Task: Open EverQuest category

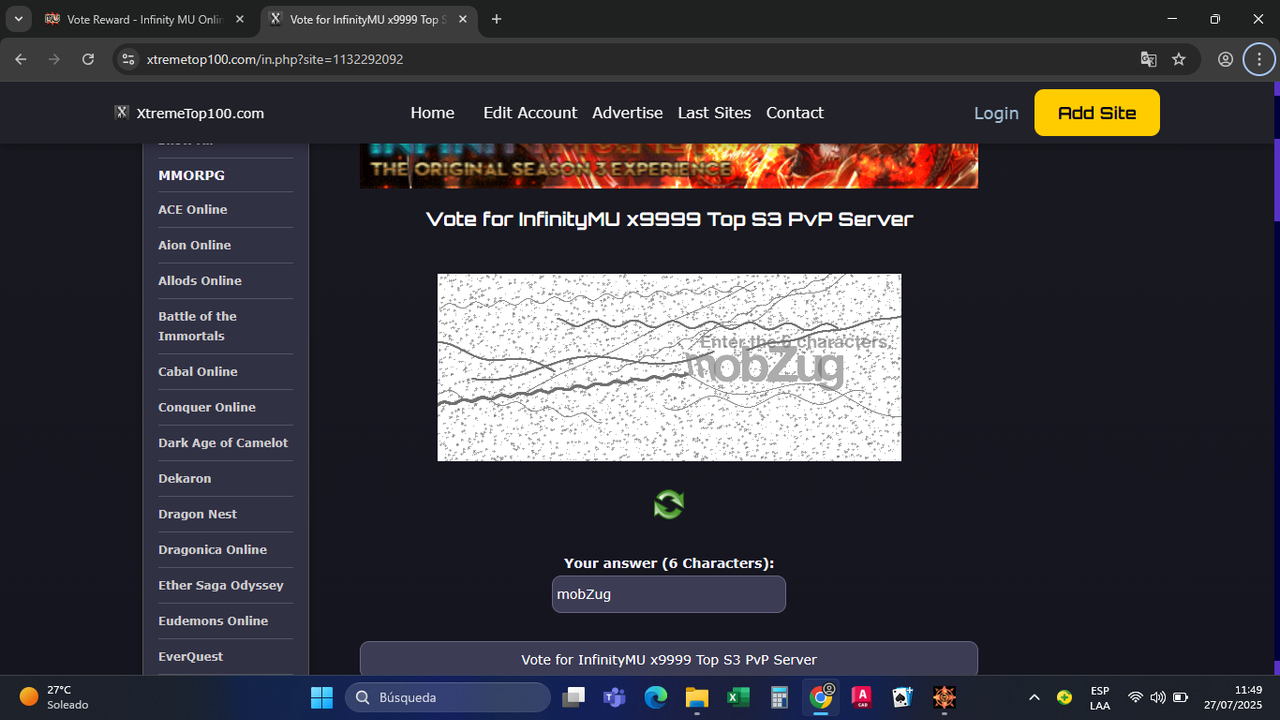Action: click(191, 657)
